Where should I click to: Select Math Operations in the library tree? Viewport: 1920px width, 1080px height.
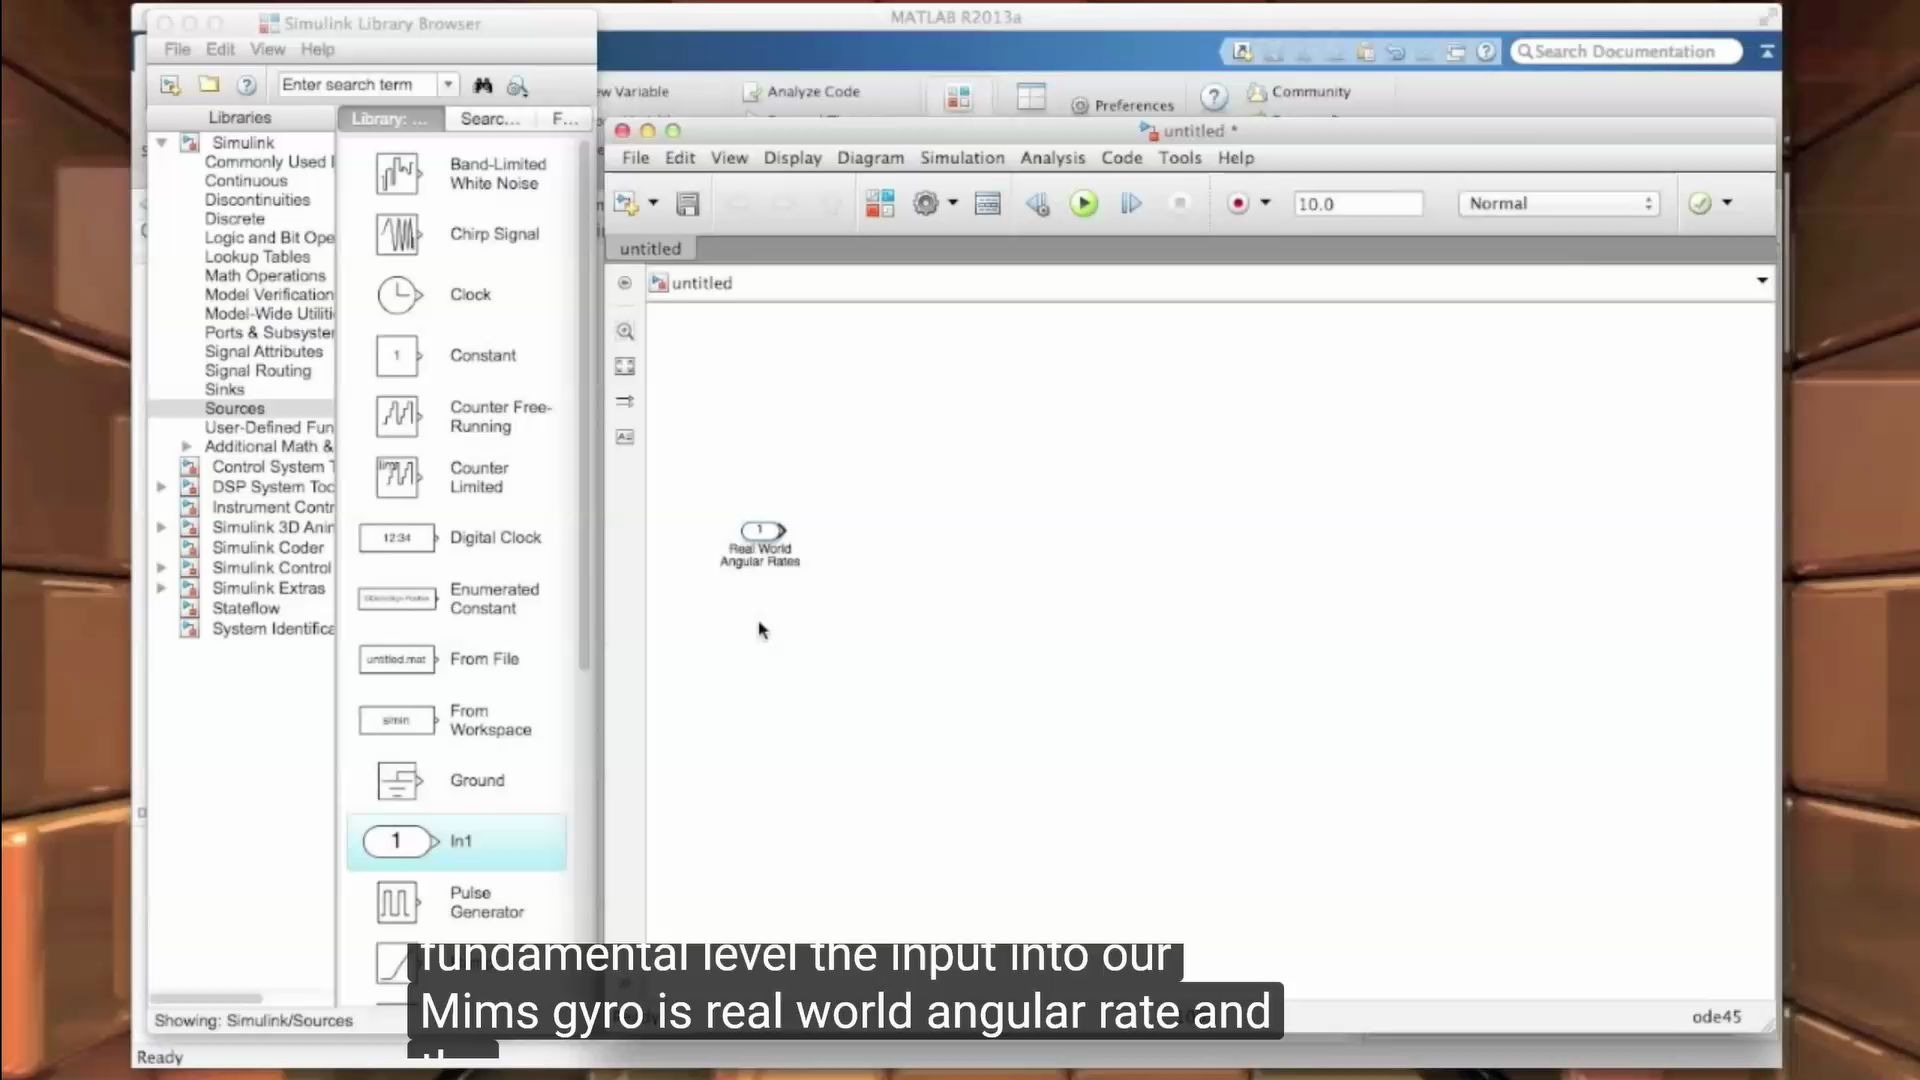point(265,276)
